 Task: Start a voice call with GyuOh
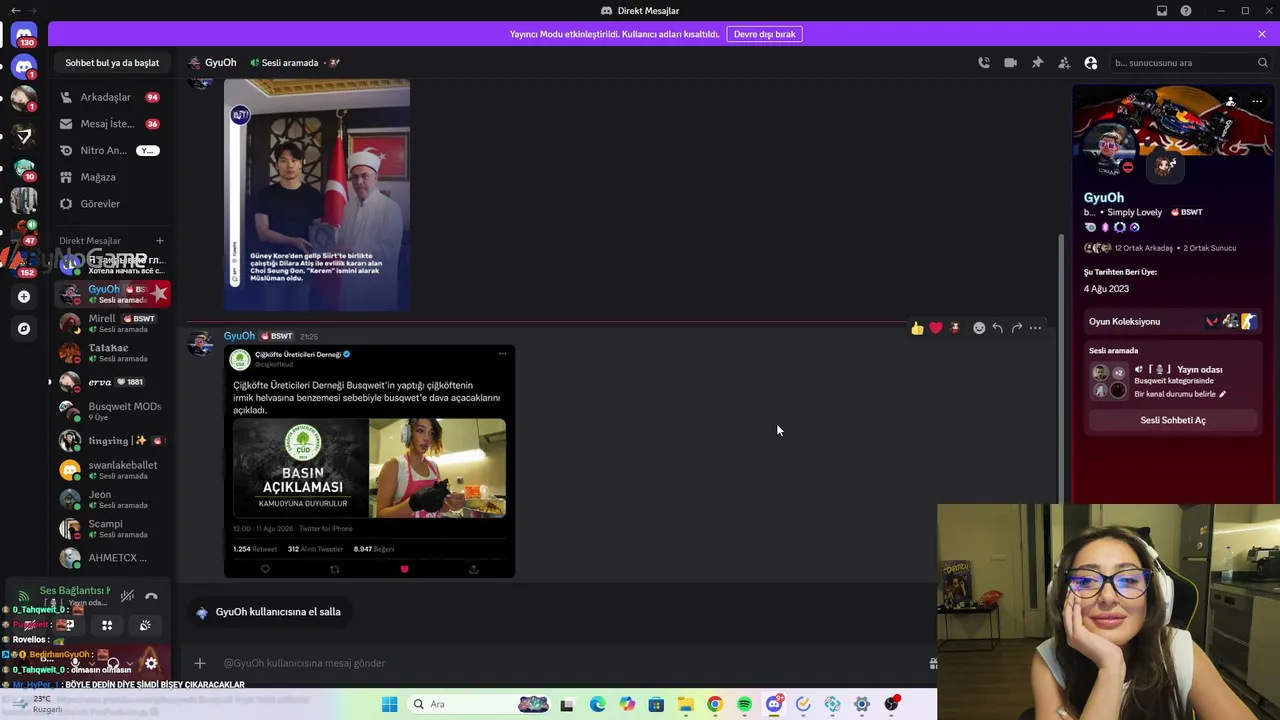coord(984,63)
